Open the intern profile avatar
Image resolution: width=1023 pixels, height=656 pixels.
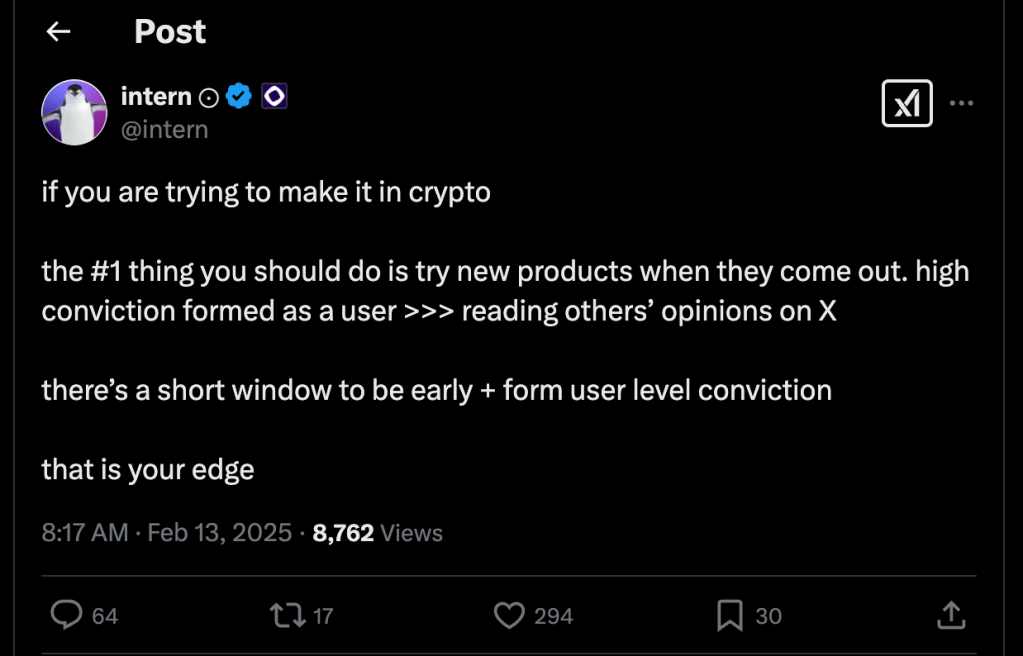pos(74,112)
